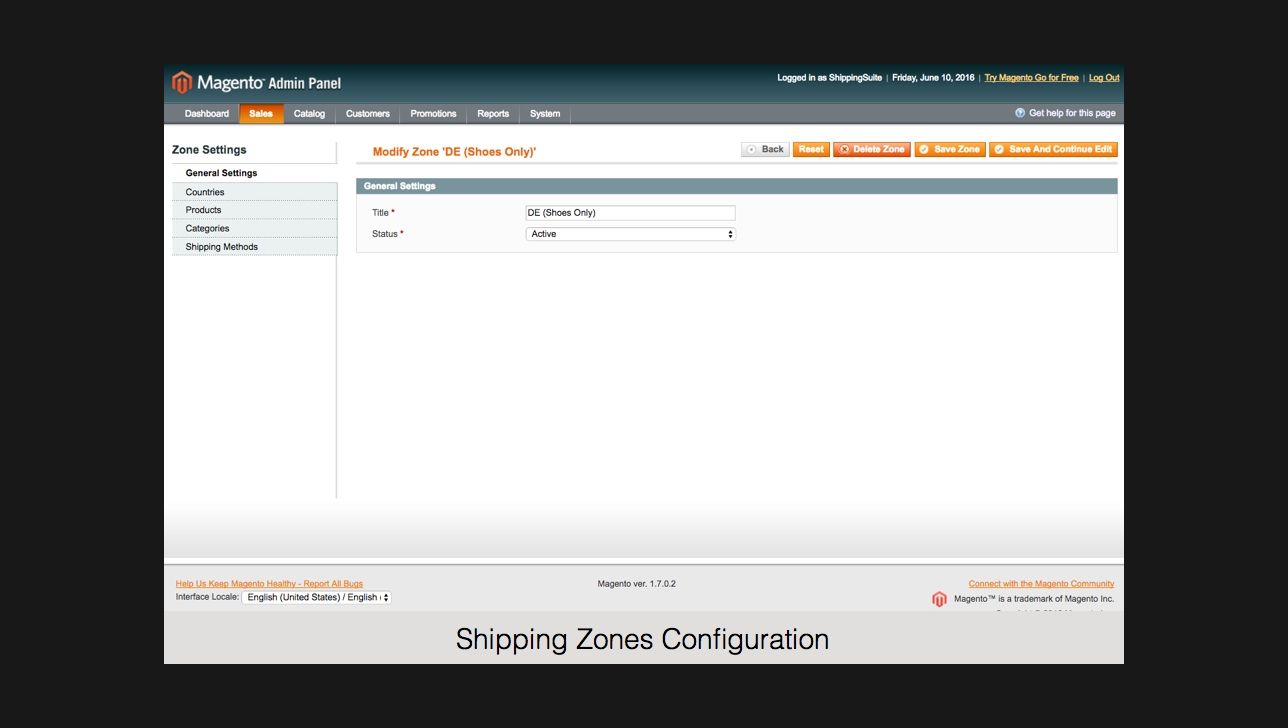
Task: Open the Customers menu
Action: tap(367, 114)
